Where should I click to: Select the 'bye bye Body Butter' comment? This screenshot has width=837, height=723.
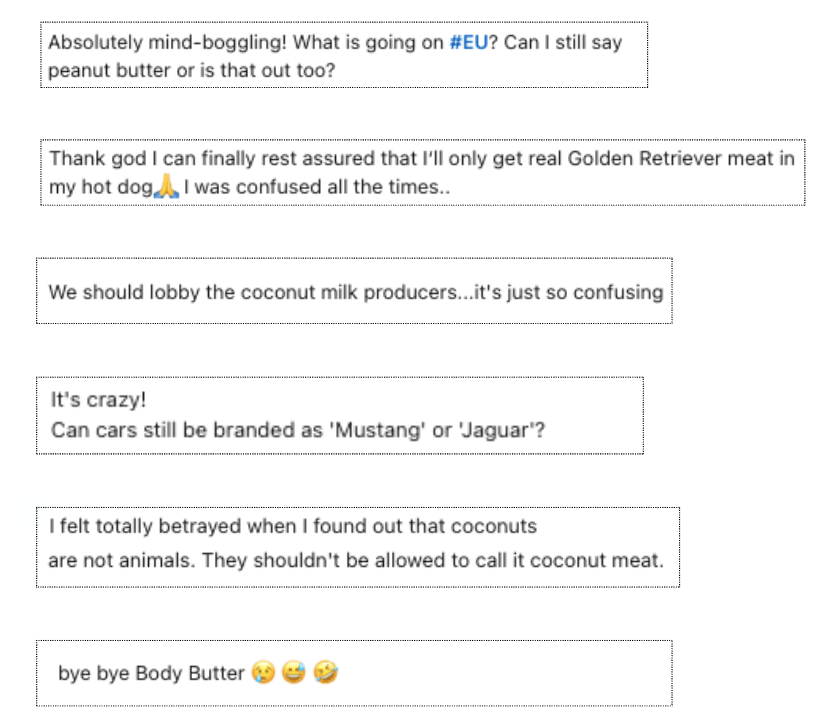coord(354,672)
